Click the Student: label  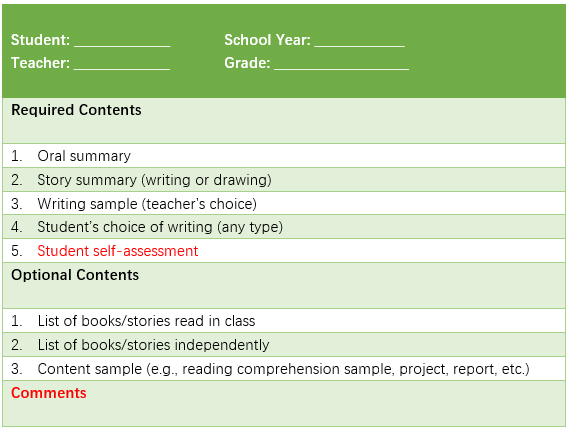40,40
